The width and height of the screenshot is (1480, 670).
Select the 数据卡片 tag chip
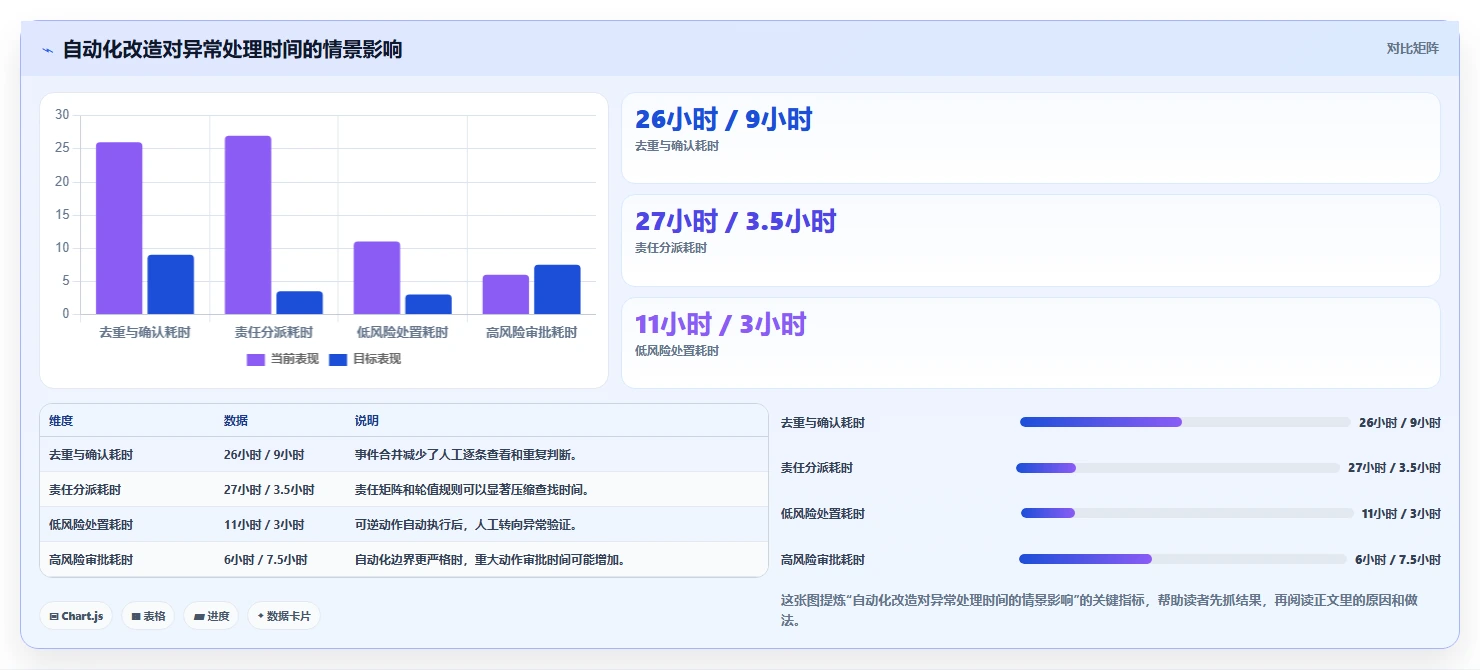284,616
